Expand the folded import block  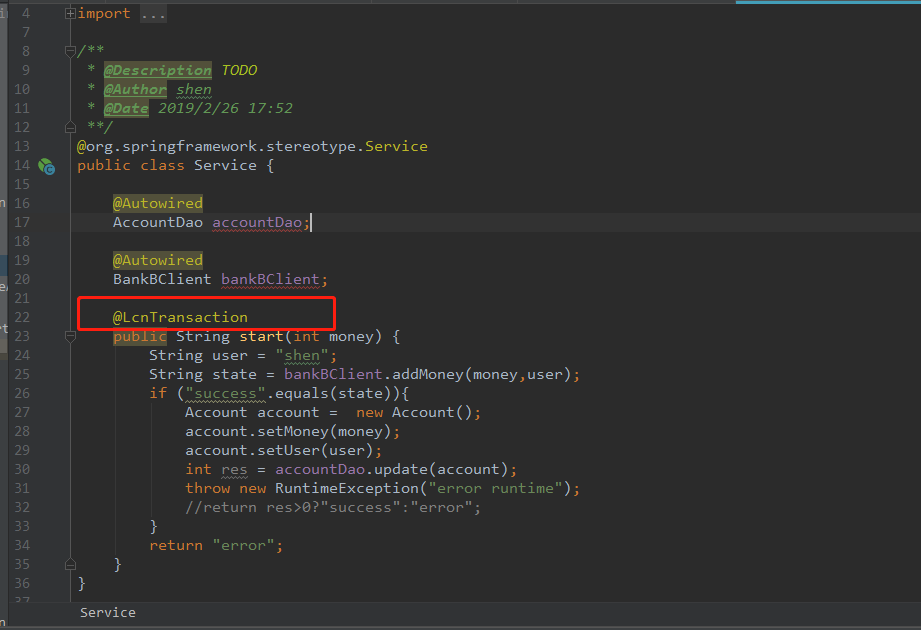point(70,13)
